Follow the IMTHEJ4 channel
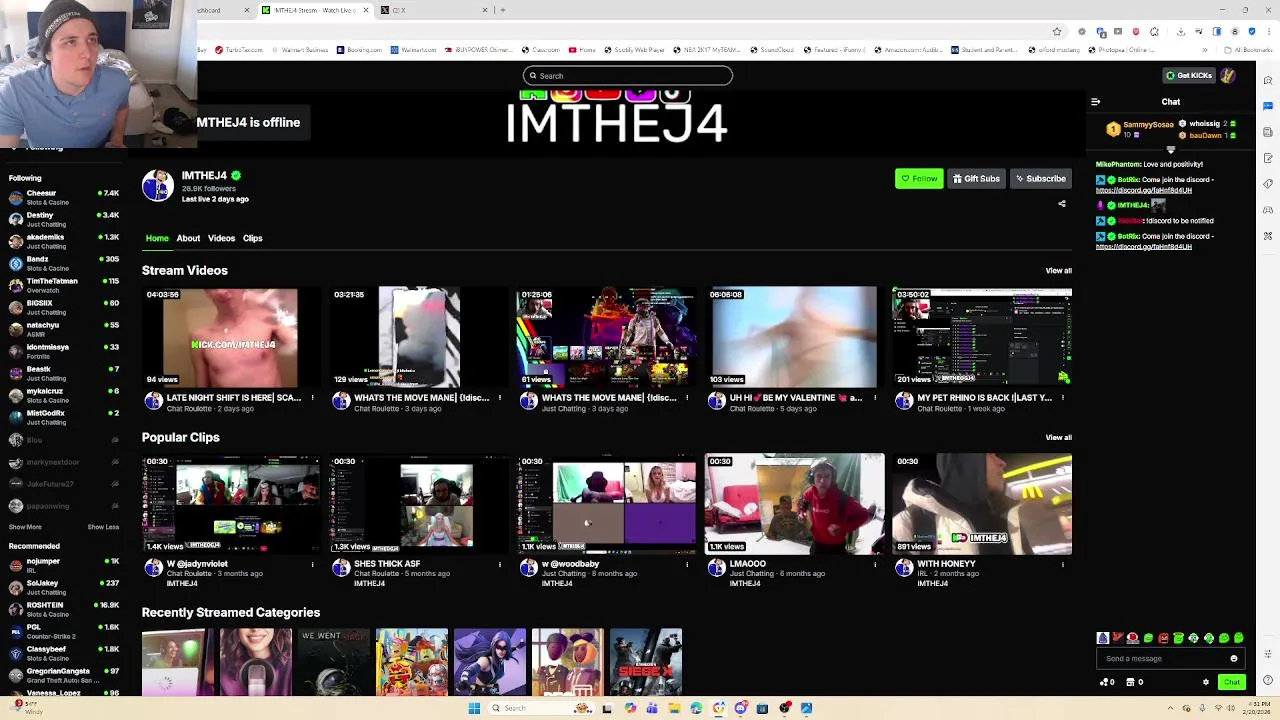This screenshot has height=720, width=1280. (x=919, y=179)
